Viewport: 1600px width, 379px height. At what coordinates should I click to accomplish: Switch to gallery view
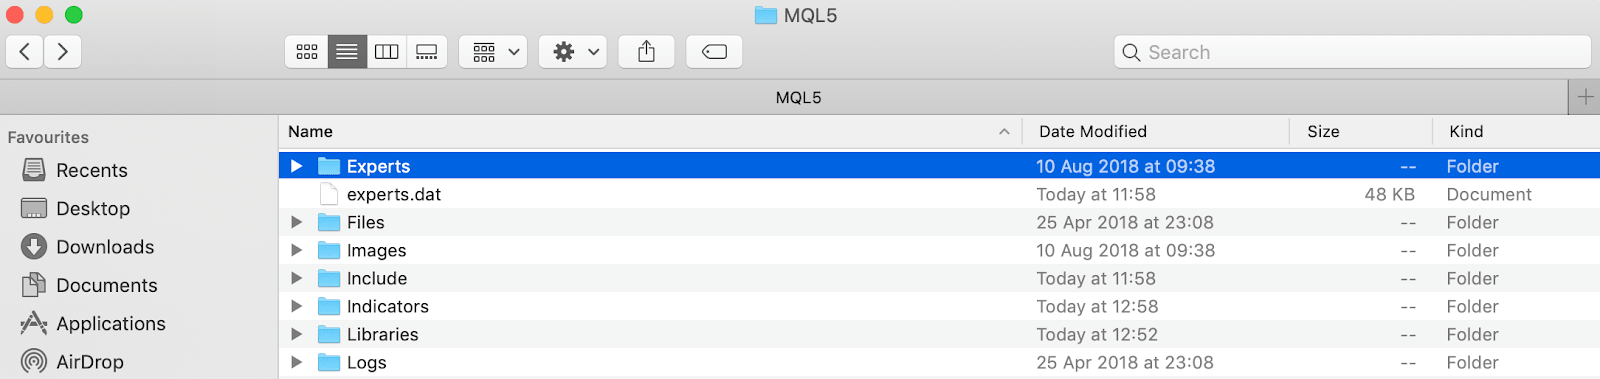[x=427, y=52]
